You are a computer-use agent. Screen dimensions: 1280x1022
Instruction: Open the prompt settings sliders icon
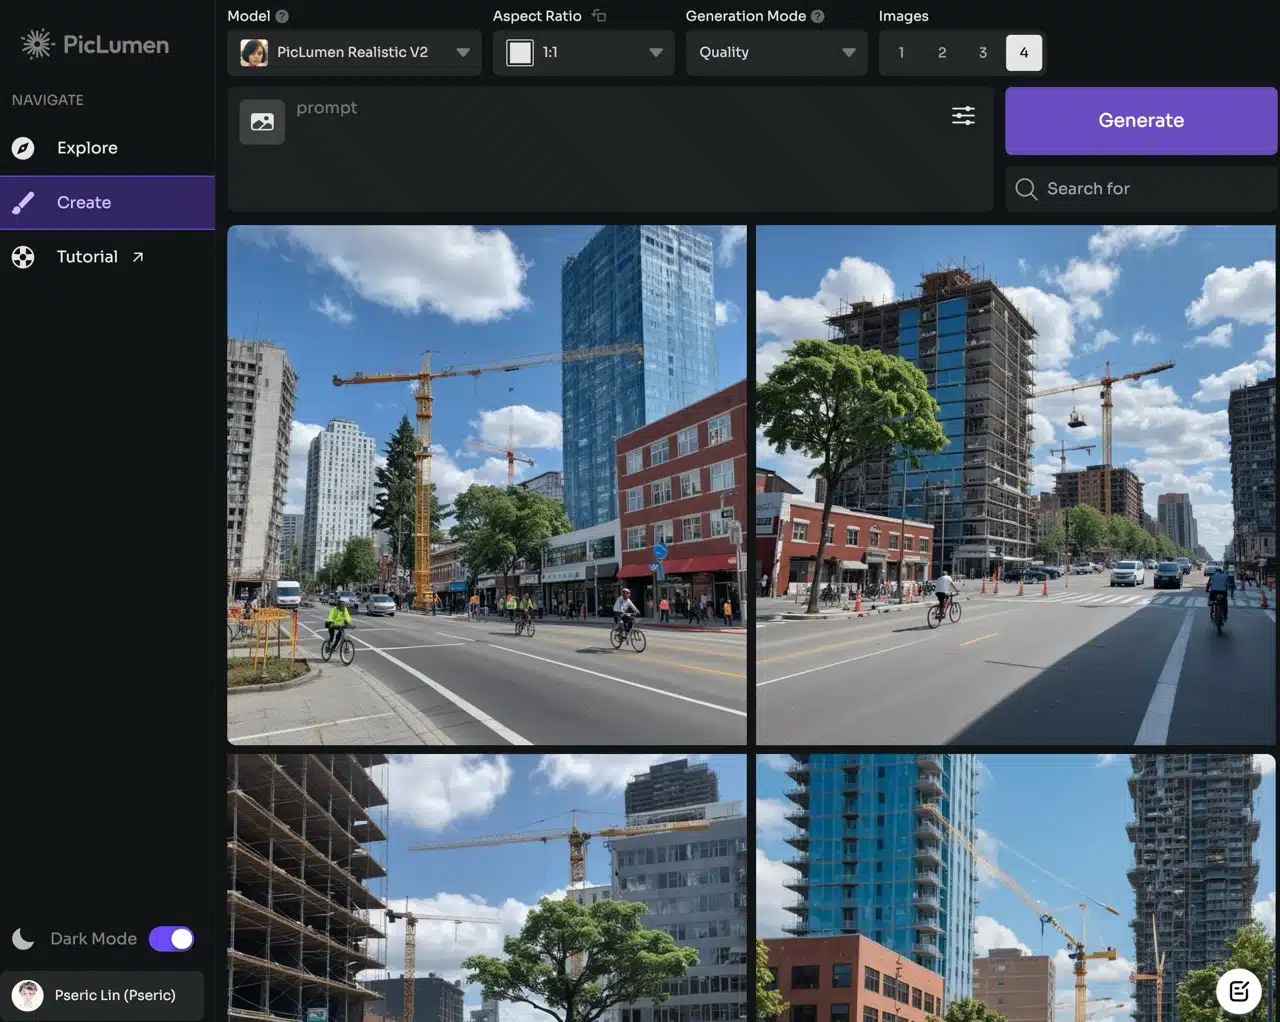coord(963,116)
